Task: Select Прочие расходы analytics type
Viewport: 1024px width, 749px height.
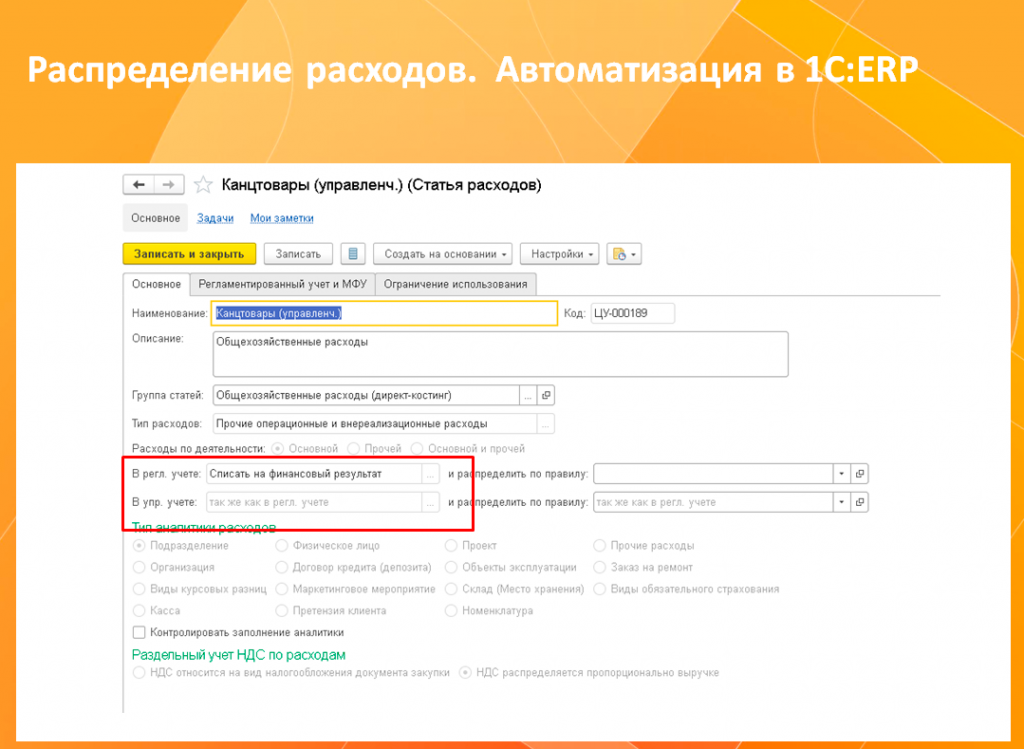Action: coord(600,545)
